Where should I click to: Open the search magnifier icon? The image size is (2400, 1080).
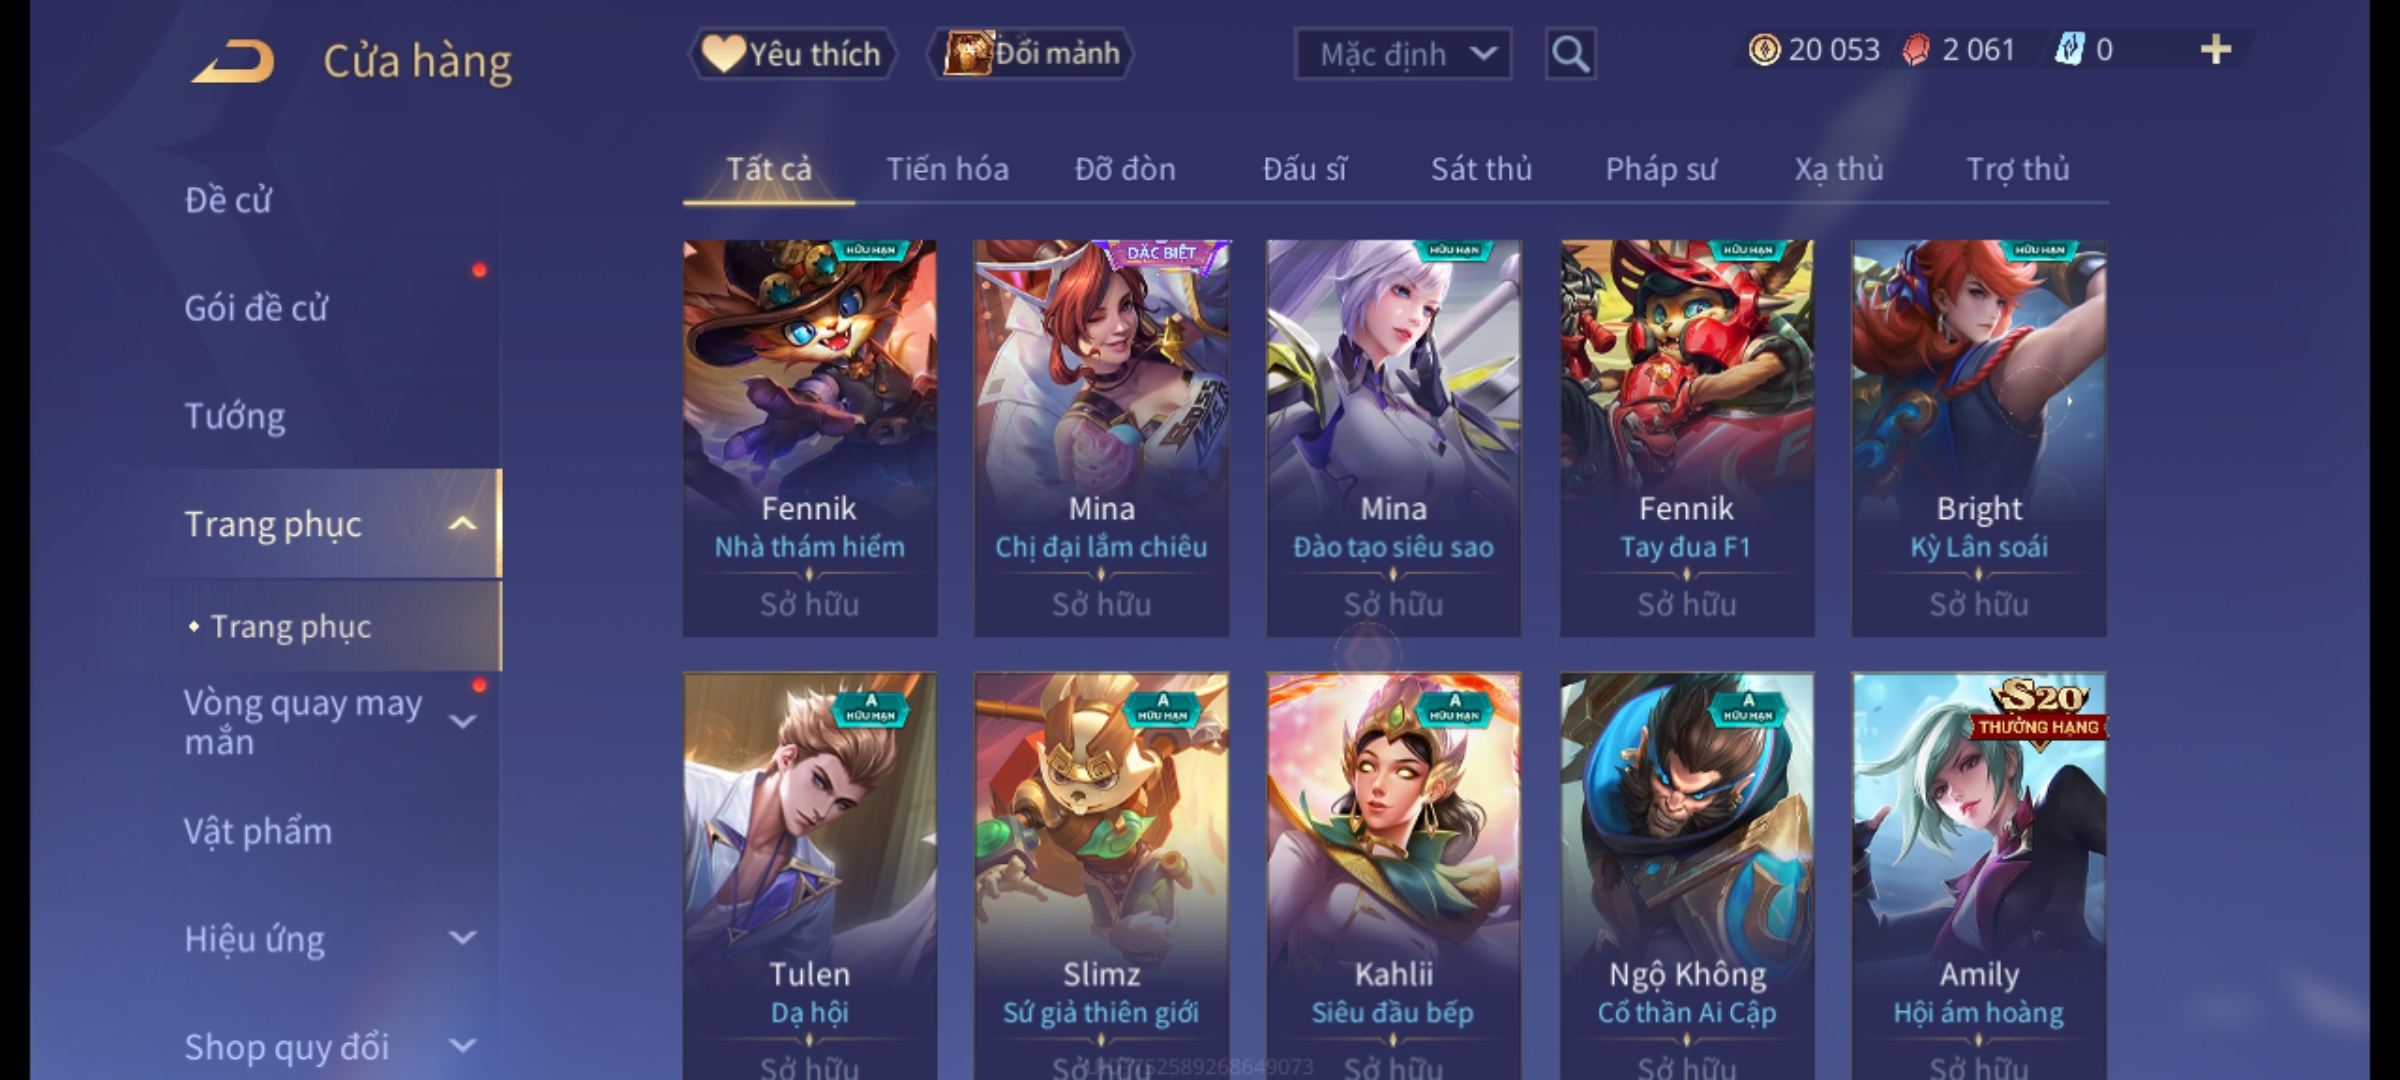1570,54
